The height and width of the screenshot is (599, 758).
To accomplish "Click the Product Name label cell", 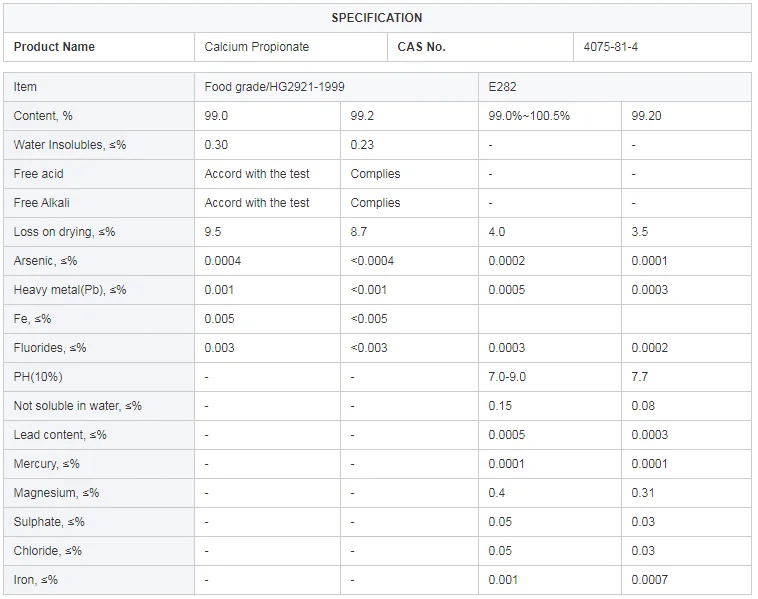I will pyautogui.click(x=55, y=47).
